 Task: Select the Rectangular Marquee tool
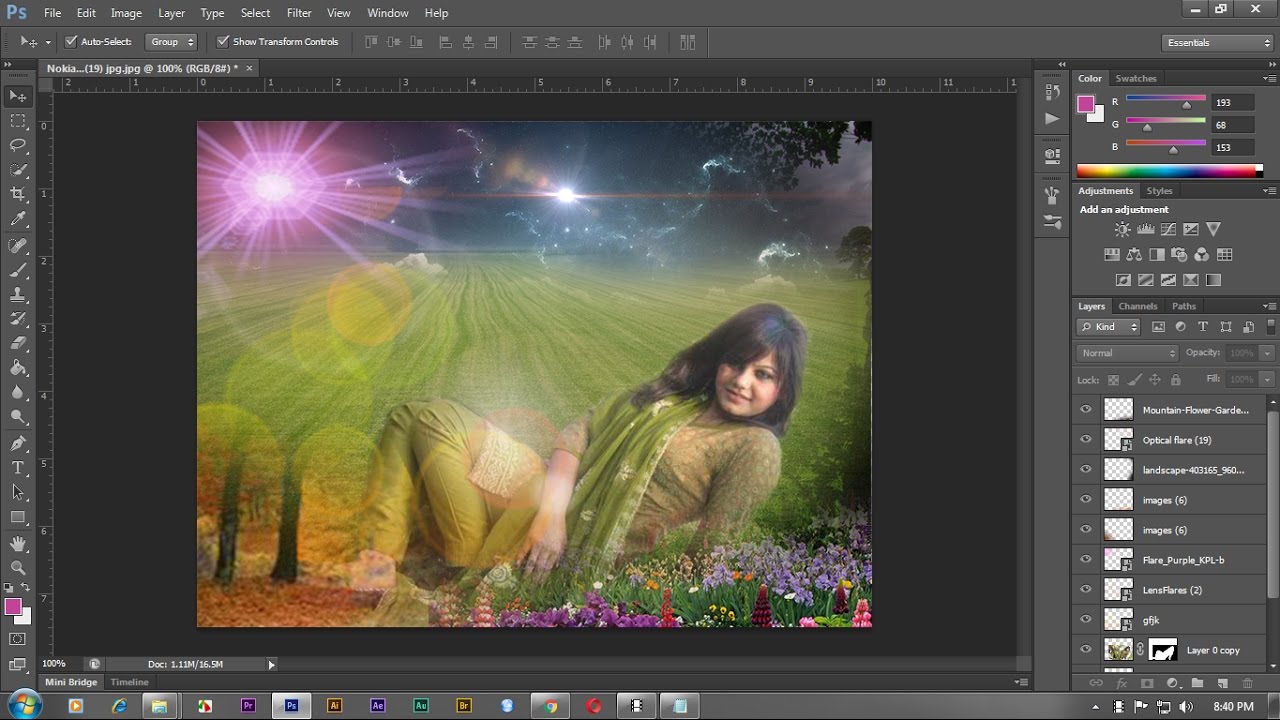[x=18, y=121]
